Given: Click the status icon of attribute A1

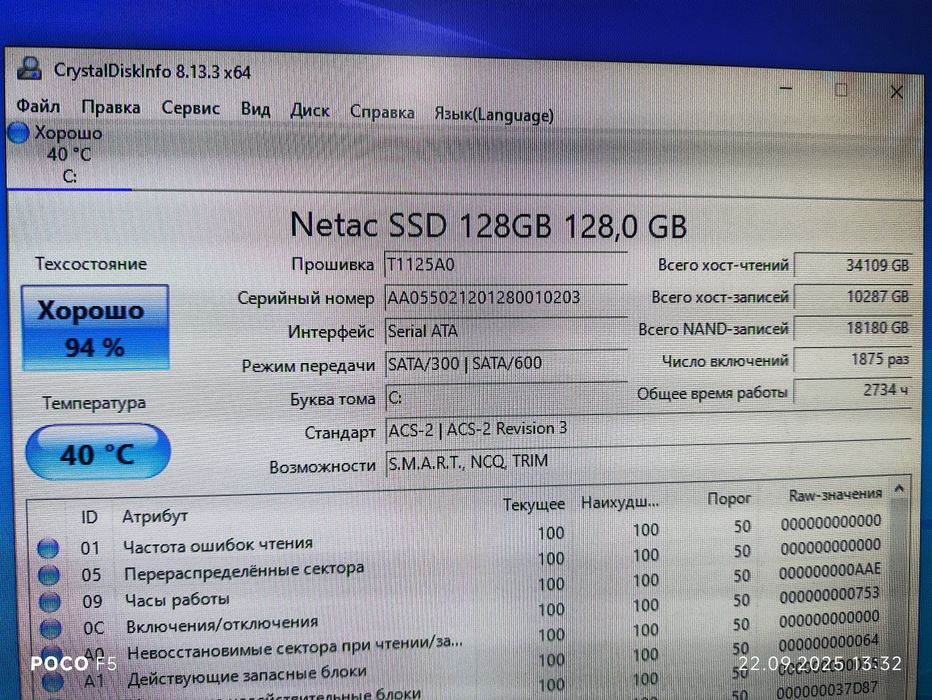Looking at the screenshot, I should coord(53,682).
